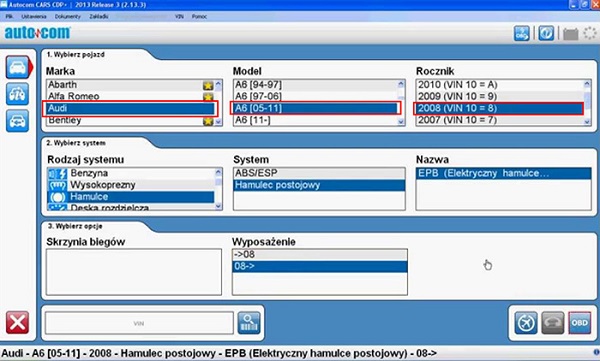Screen dimensions: 600x361
Task: Open the Dokumenty menu
Action: (x=68, y=16)
